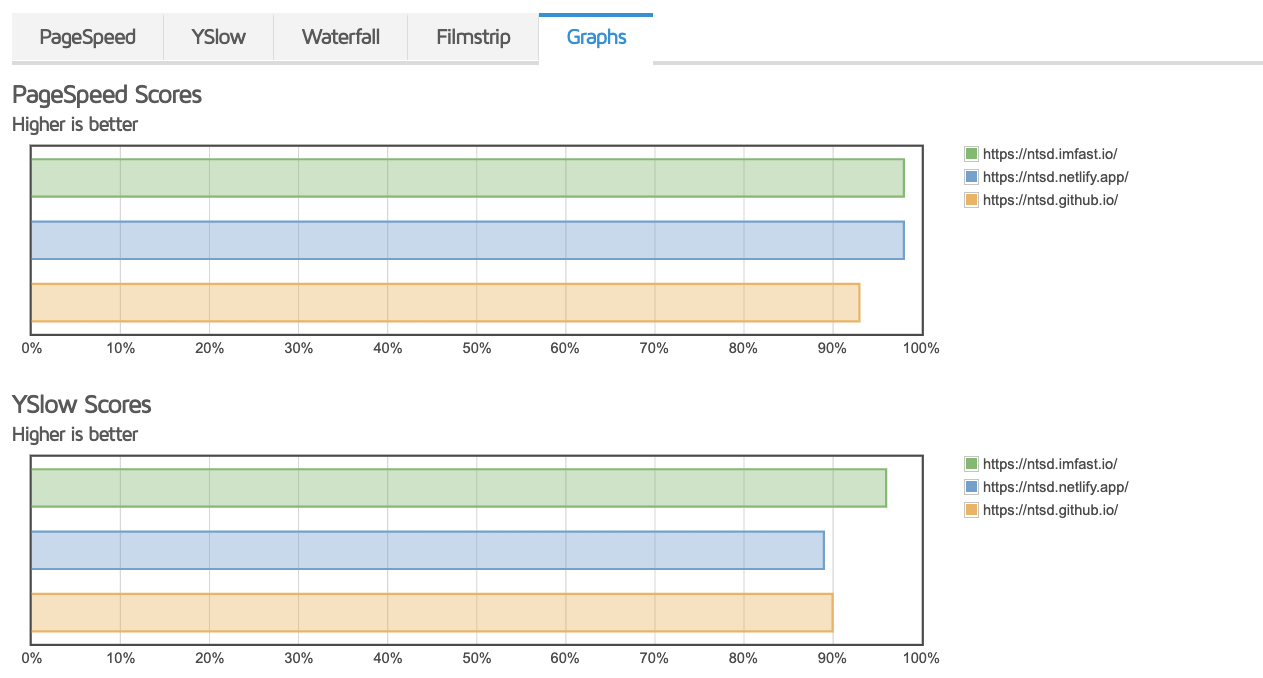Switch to the PageSpeed tab

(87, 37)
